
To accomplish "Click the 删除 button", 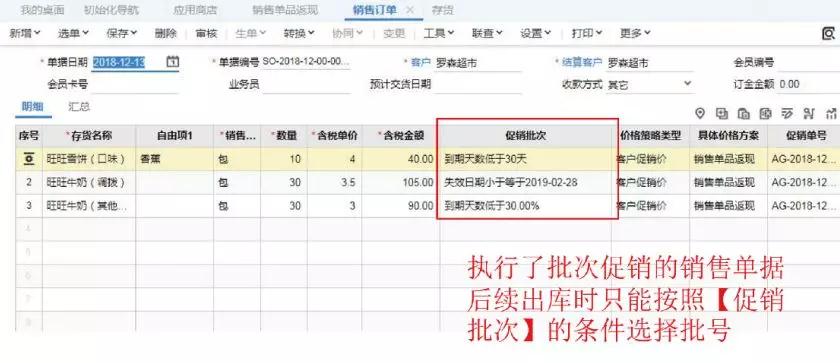I will [x=166, y=33].
